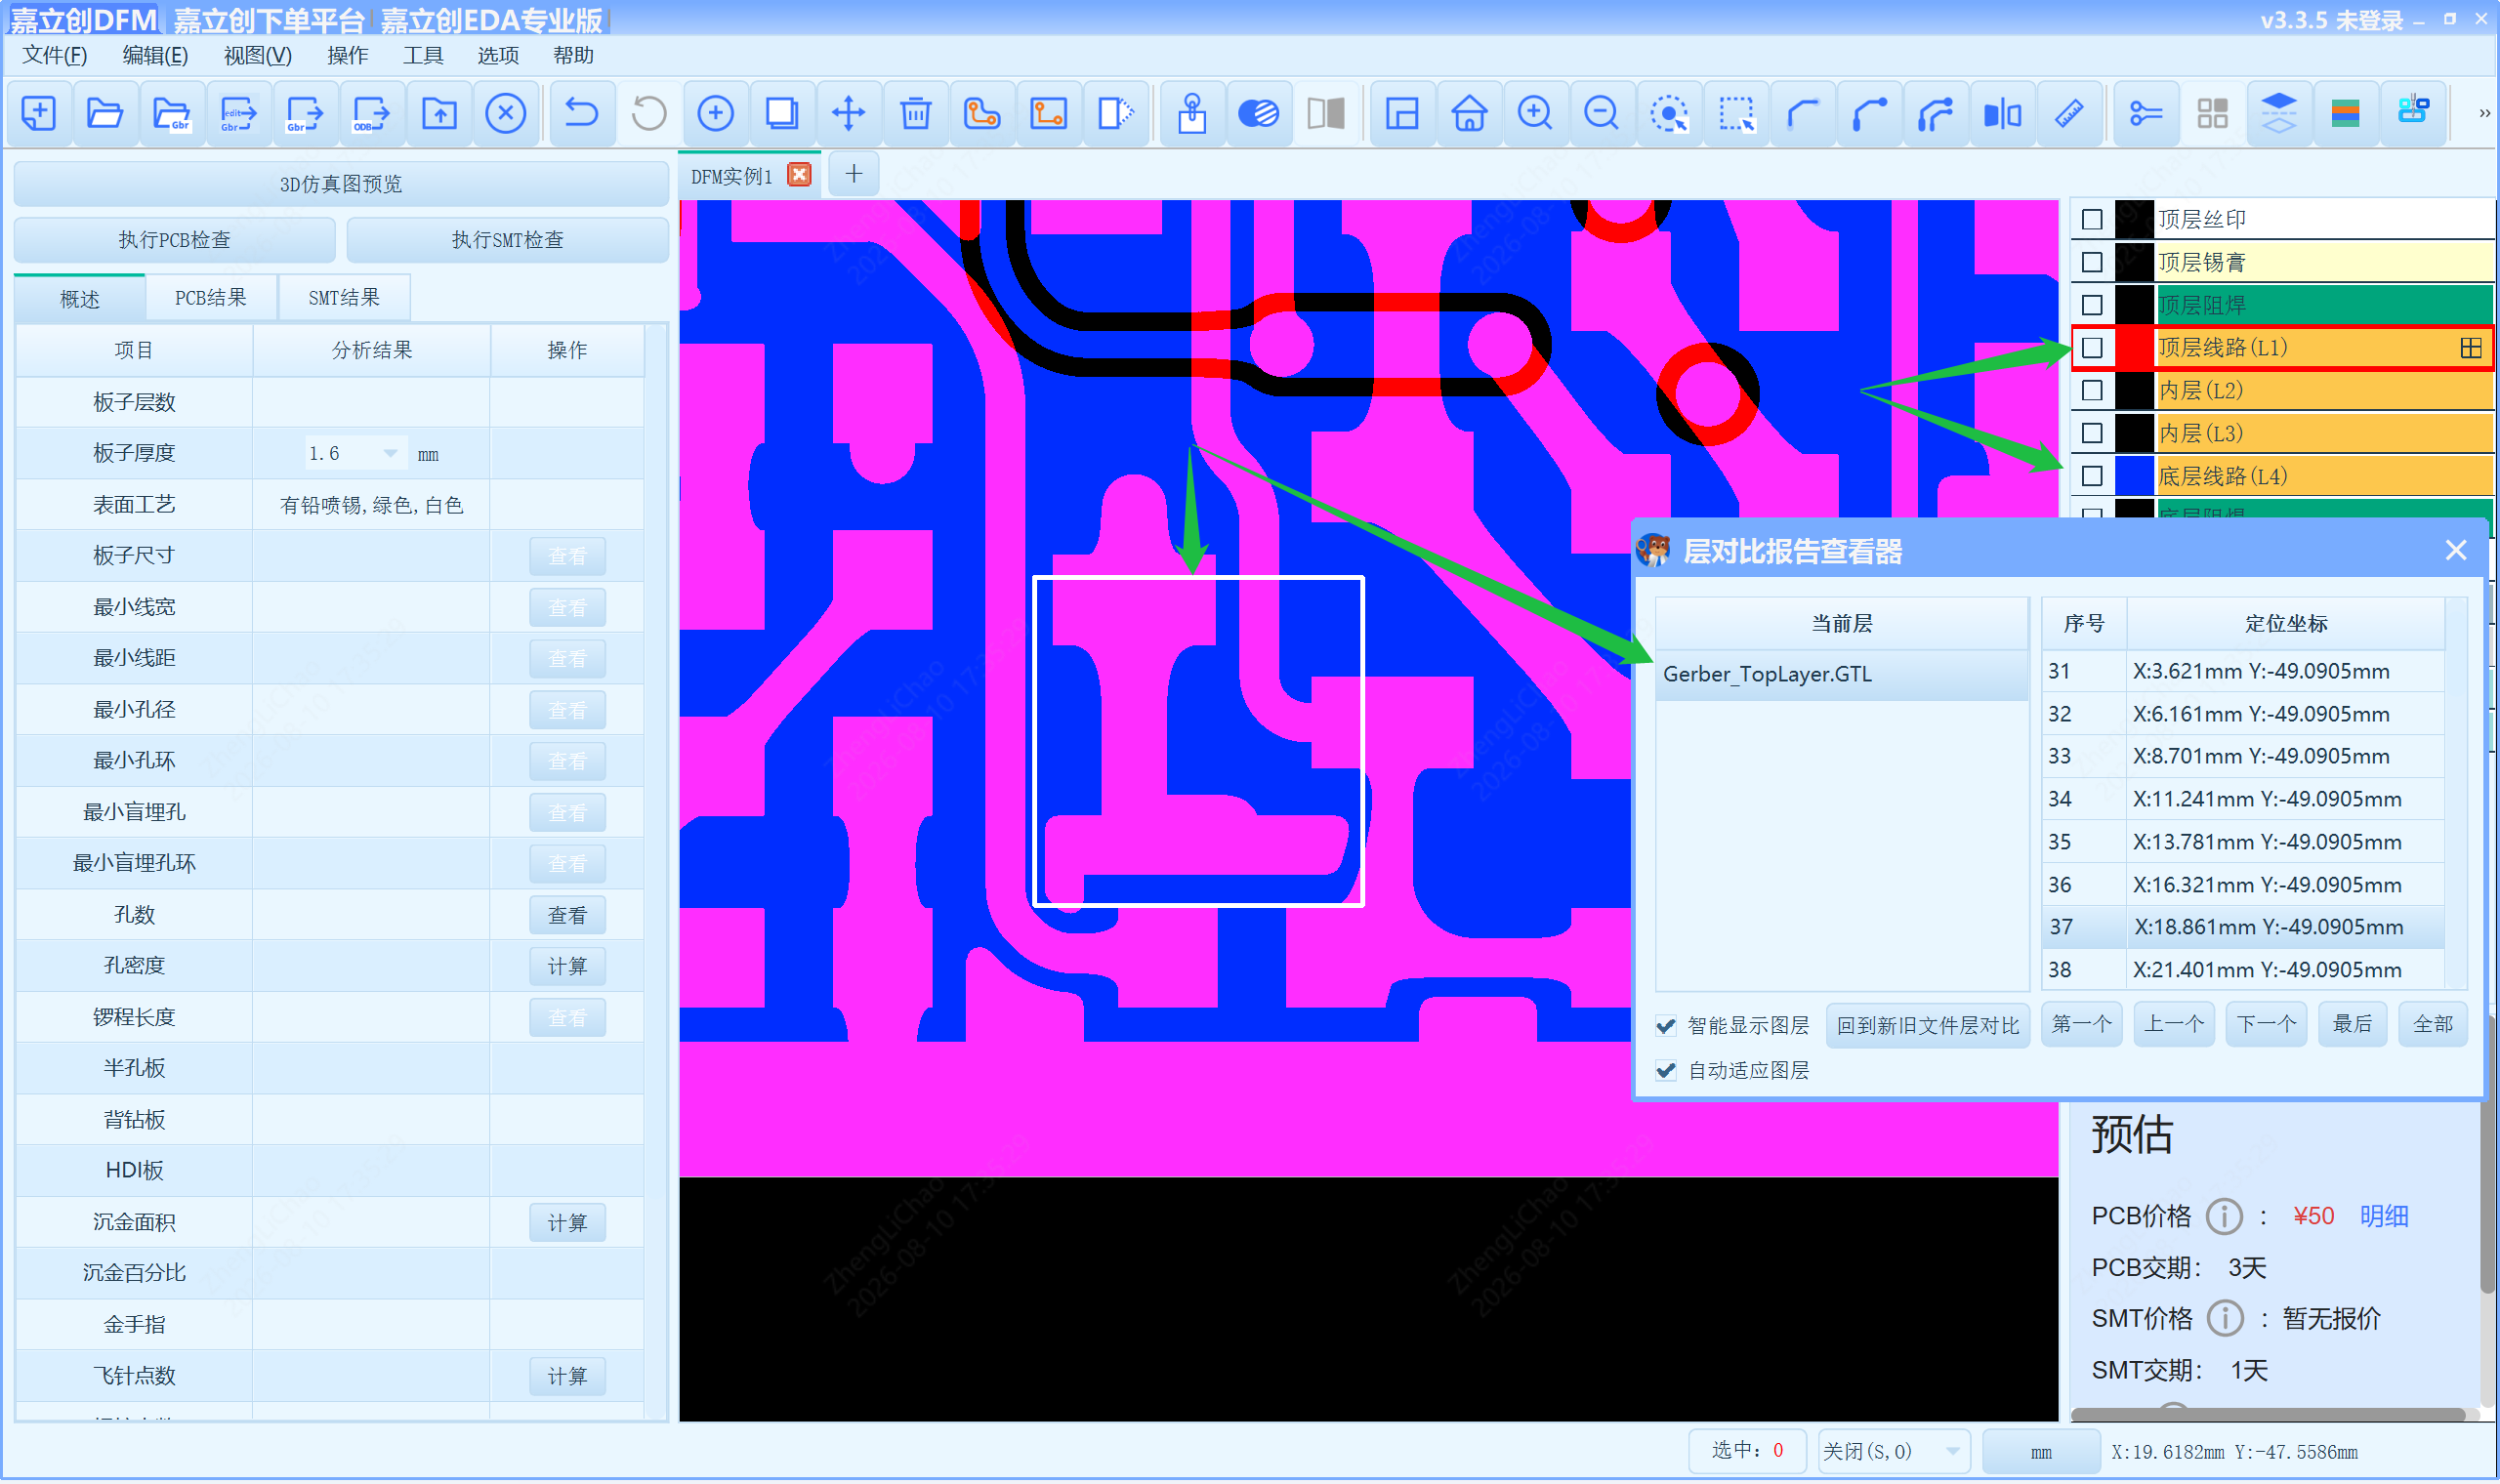2500x1484 pixels.
Task: Expand the toolbar overflow chevron
Action: point(2484,113)
